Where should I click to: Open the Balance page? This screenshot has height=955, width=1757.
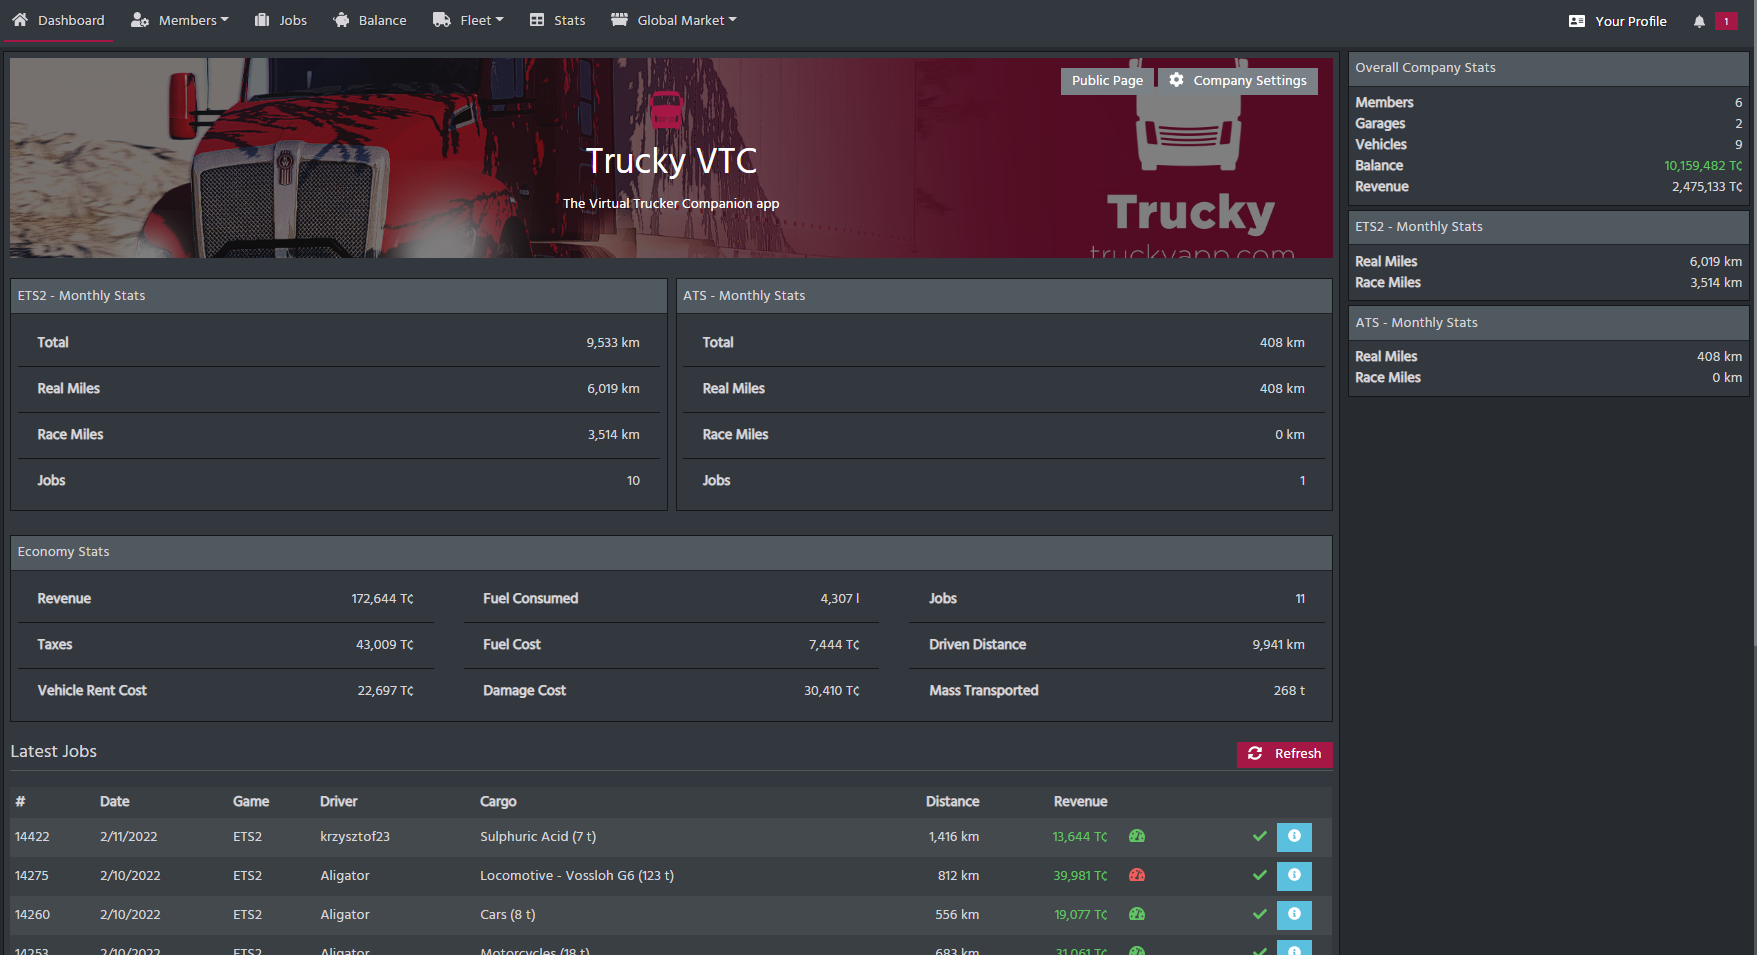(x=370, y=20)
